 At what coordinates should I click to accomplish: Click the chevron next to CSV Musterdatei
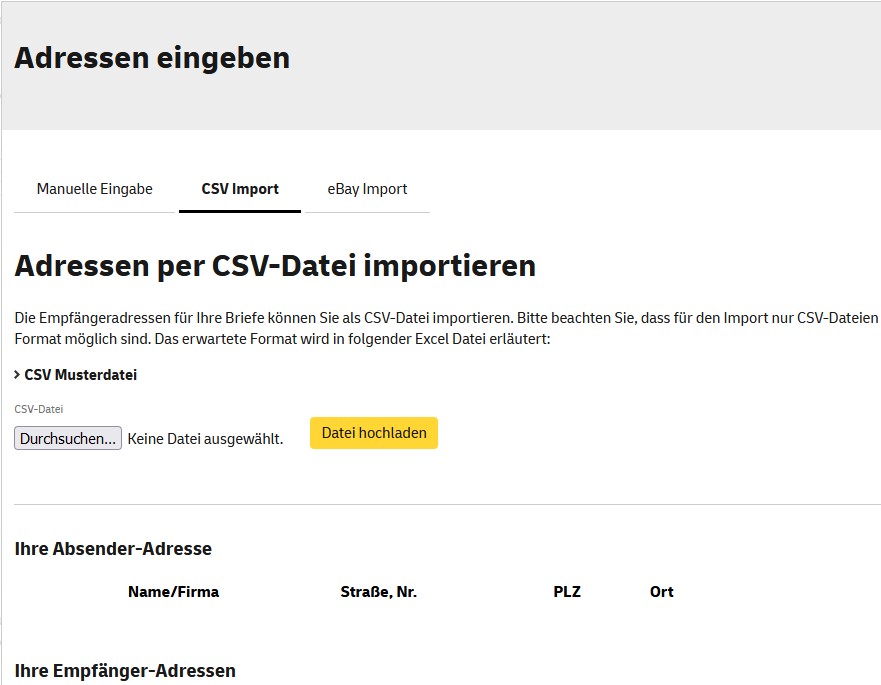pyautogui.click(x=18, y=375)
